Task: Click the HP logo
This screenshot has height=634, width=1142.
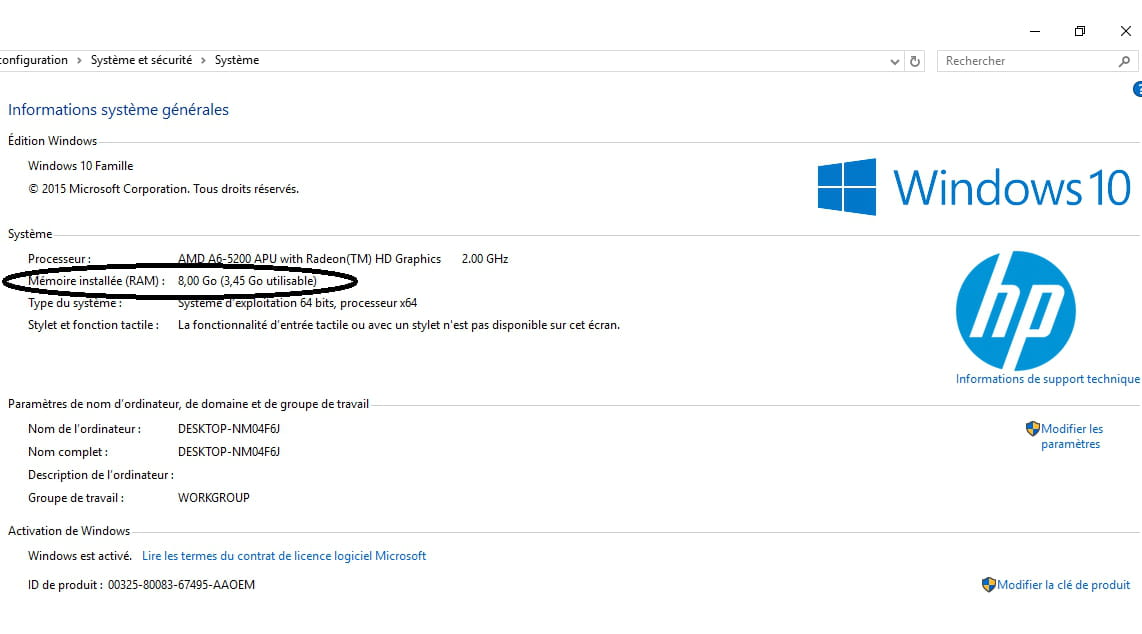Action: click(1015, 311)
